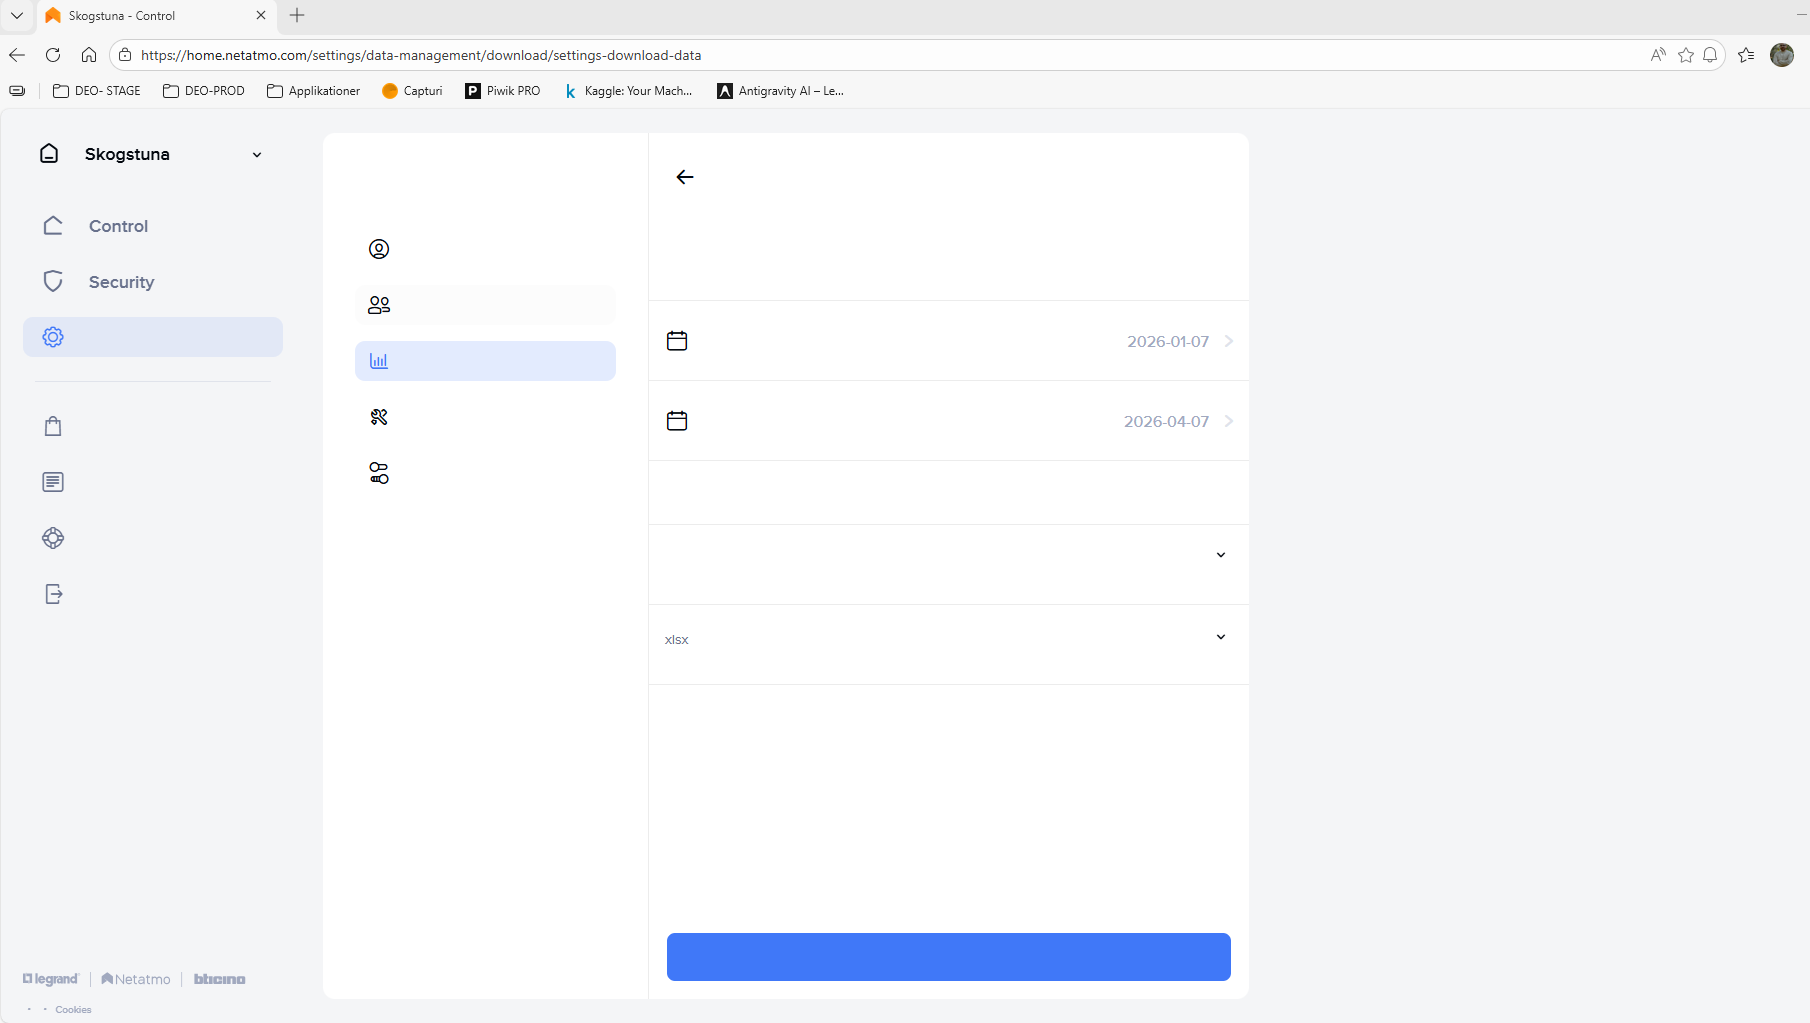The width and height of the screenshot is (1810, 1023).
Task: Open the wrench and screwdriver tools icon
Action: tap(379, 417)
